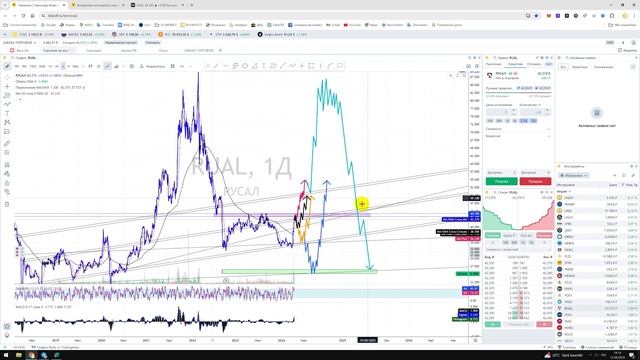Click the trash delete-drawings icon in chart sidebar
The height and width of the screenshot is (360, 640).
pos(7,204)
